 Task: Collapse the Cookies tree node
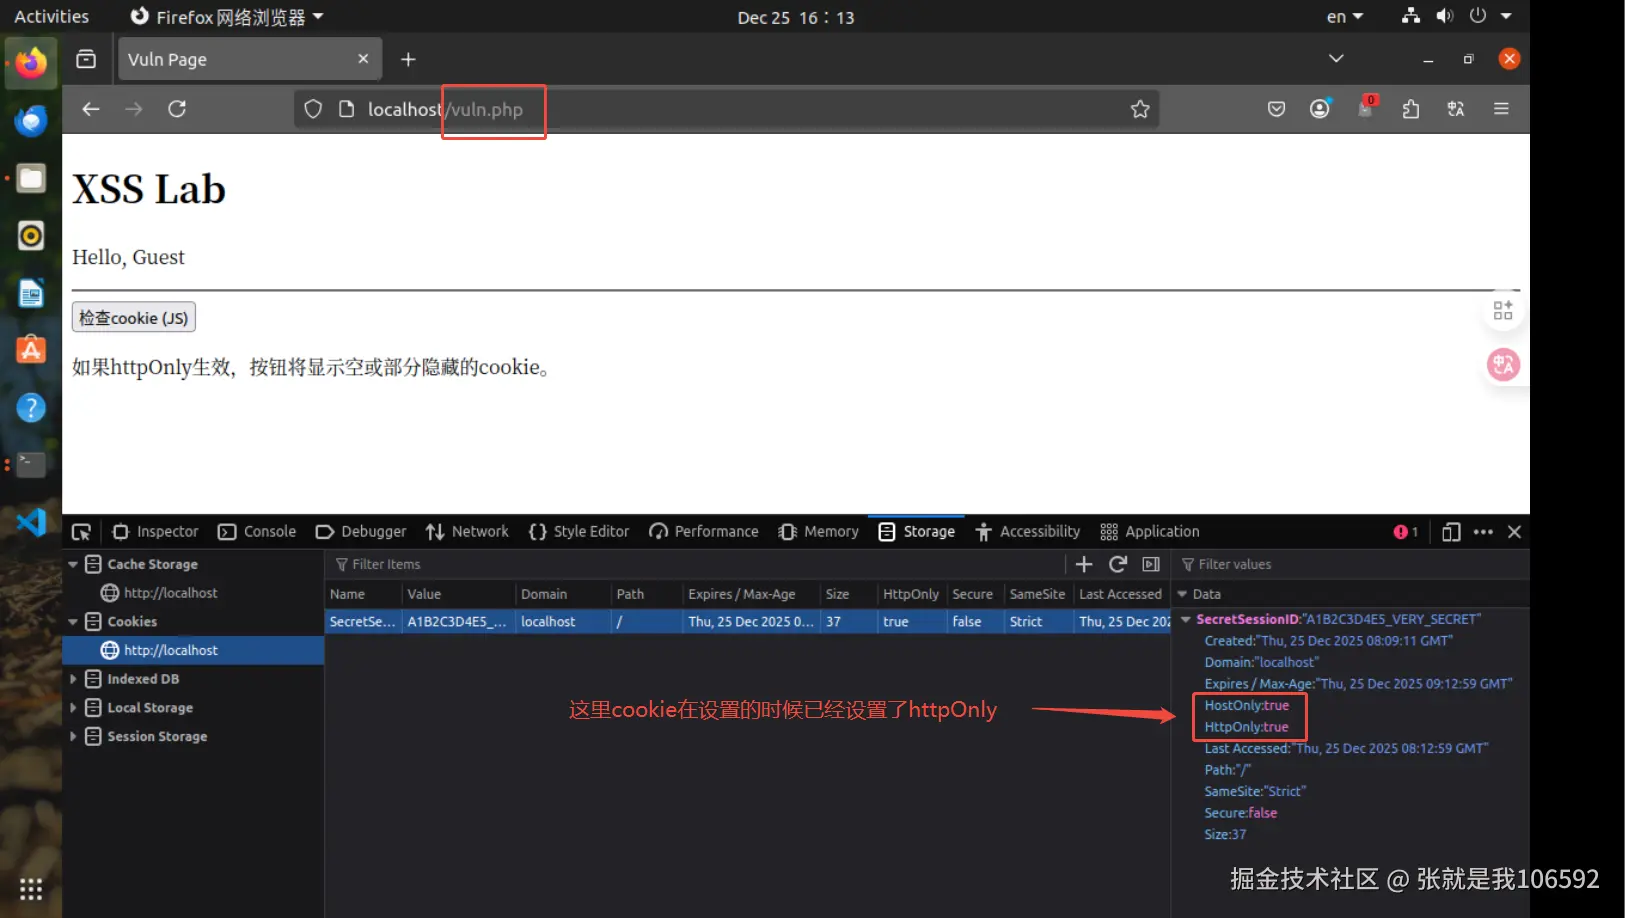click(x=73, y=622)
